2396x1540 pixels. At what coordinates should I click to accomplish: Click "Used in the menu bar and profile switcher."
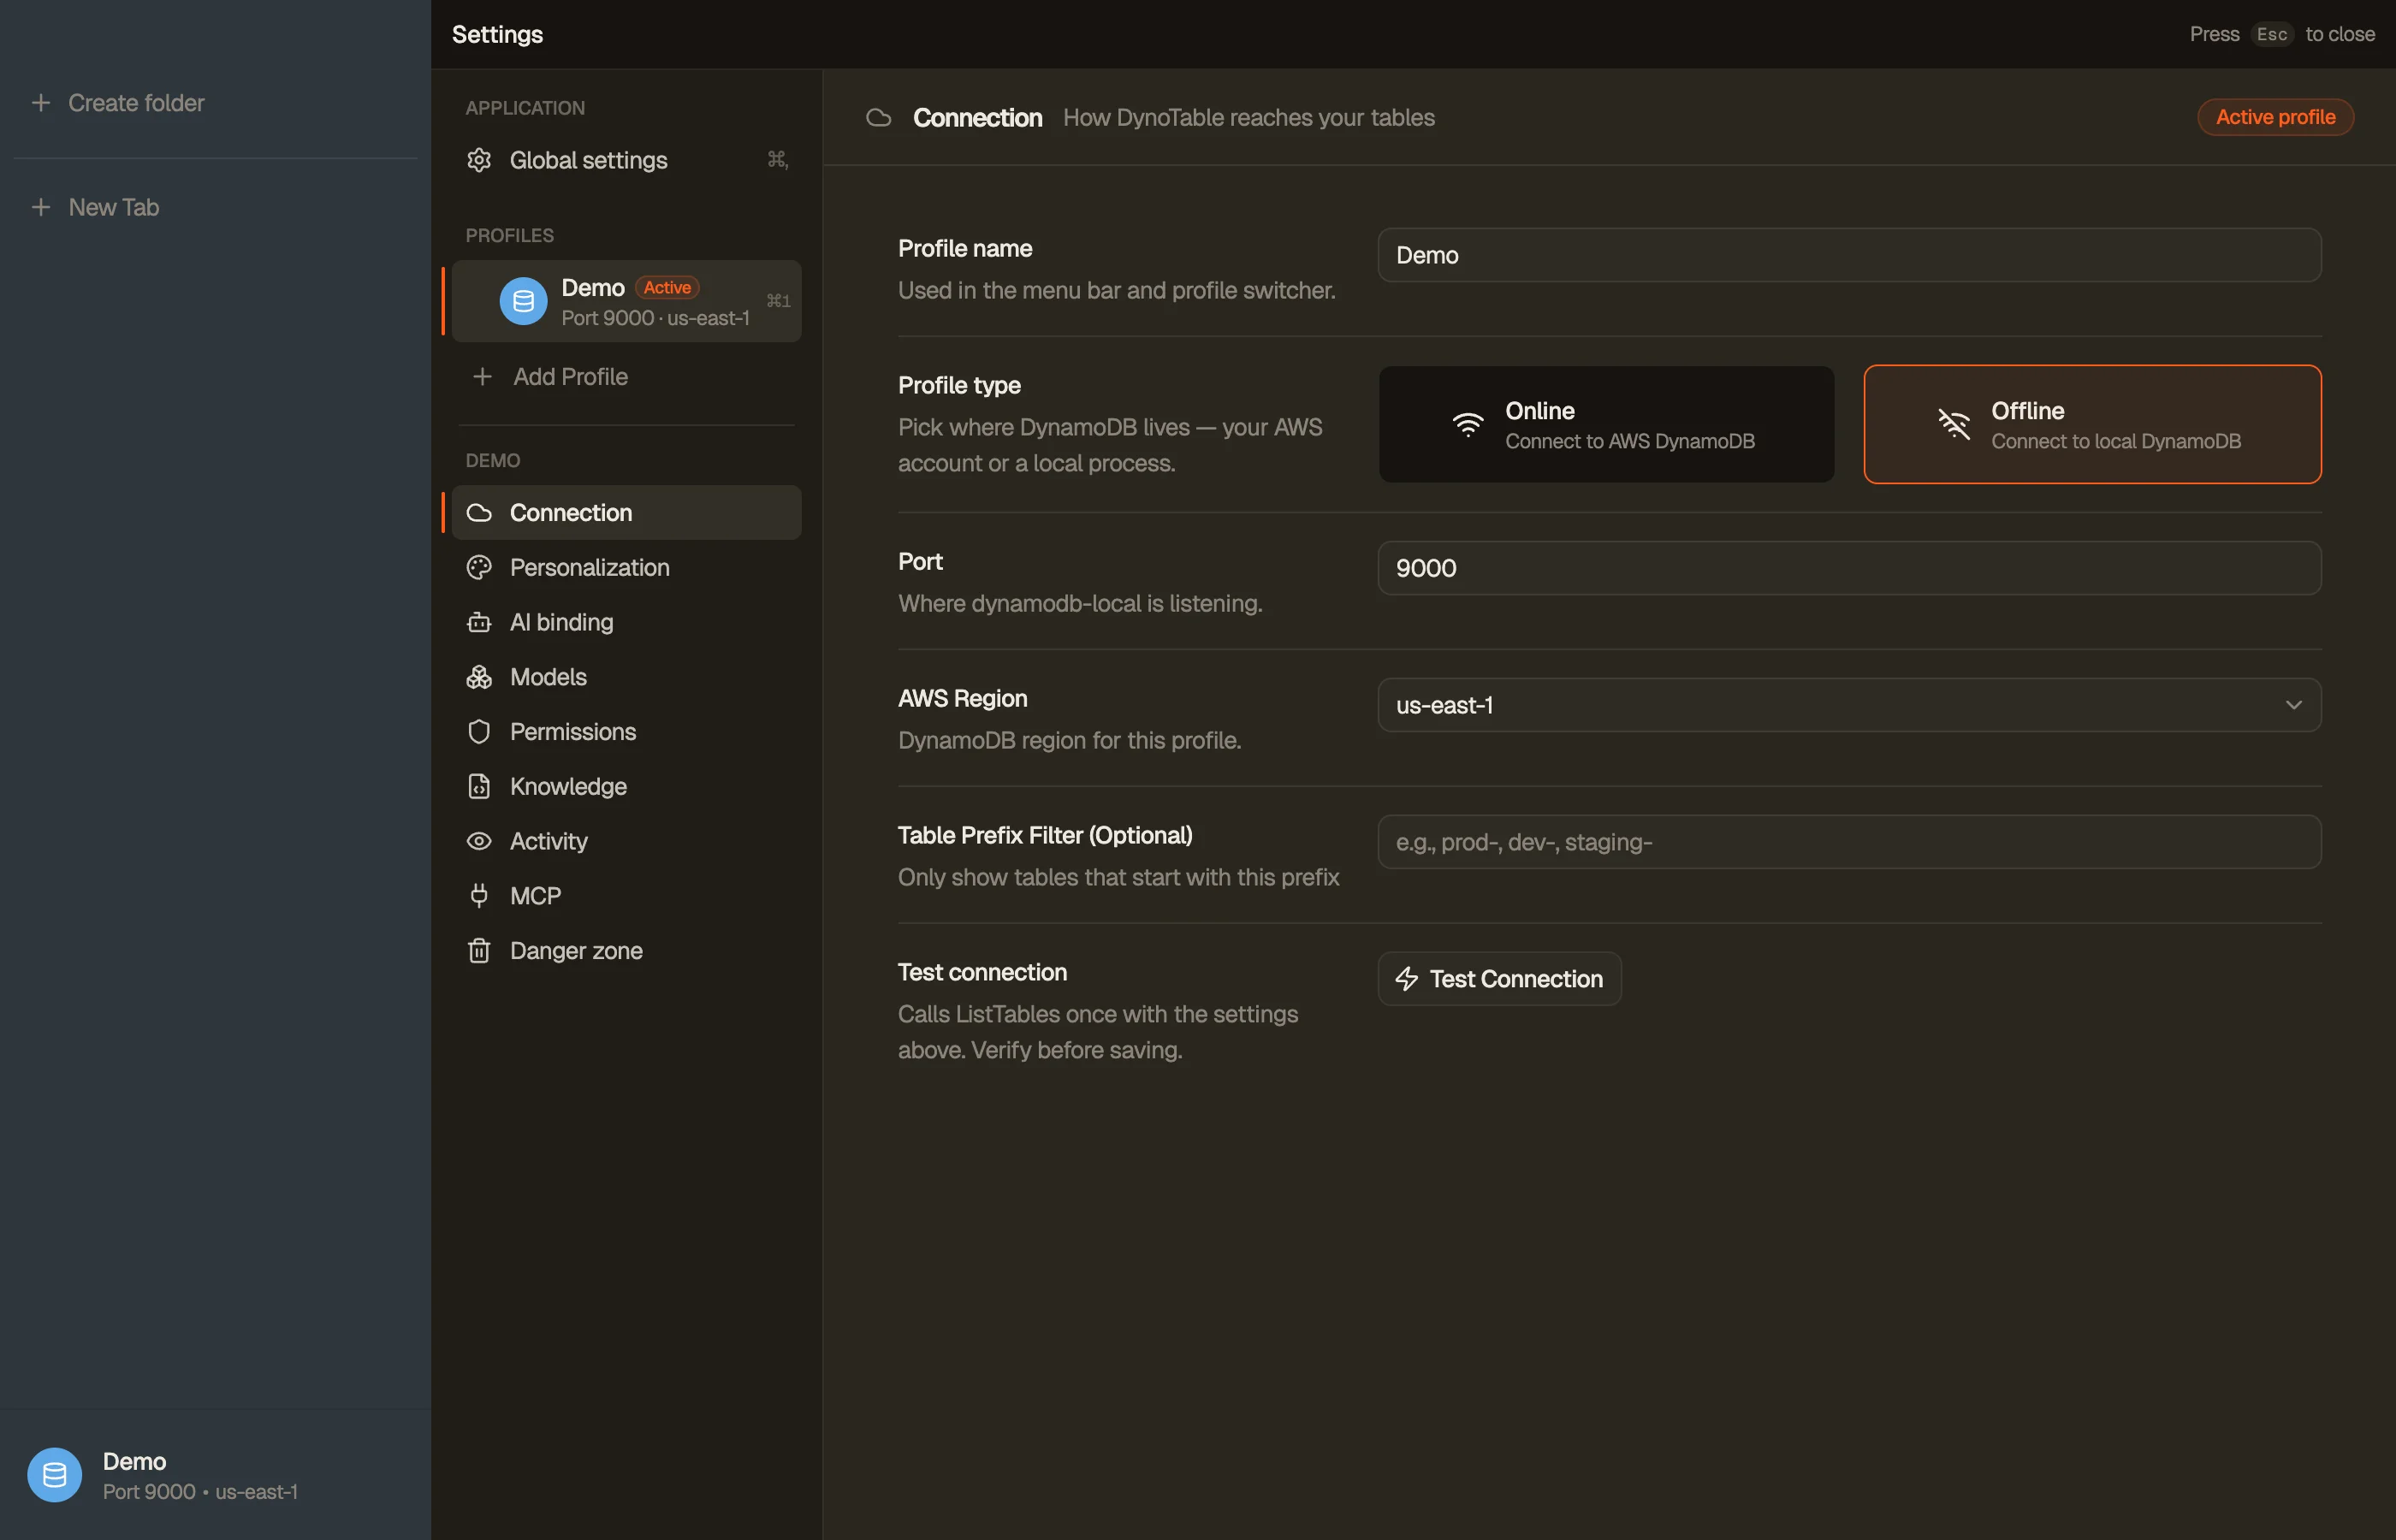(1116, 290)
